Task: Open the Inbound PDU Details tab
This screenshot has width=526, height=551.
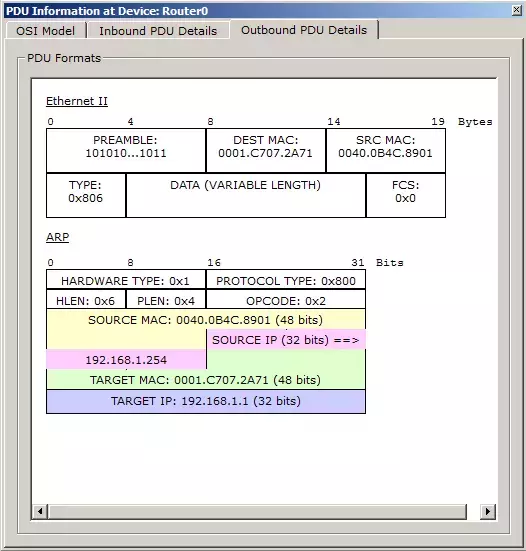Action: coord(158,31)
